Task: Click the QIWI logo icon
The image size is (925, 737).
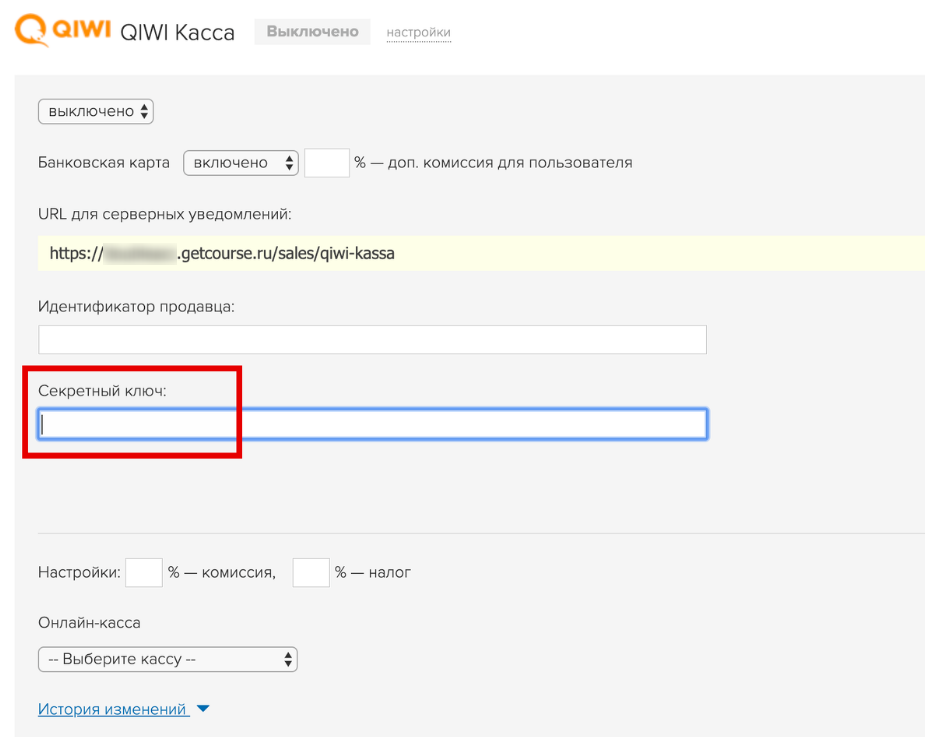Action: (63, 30)
